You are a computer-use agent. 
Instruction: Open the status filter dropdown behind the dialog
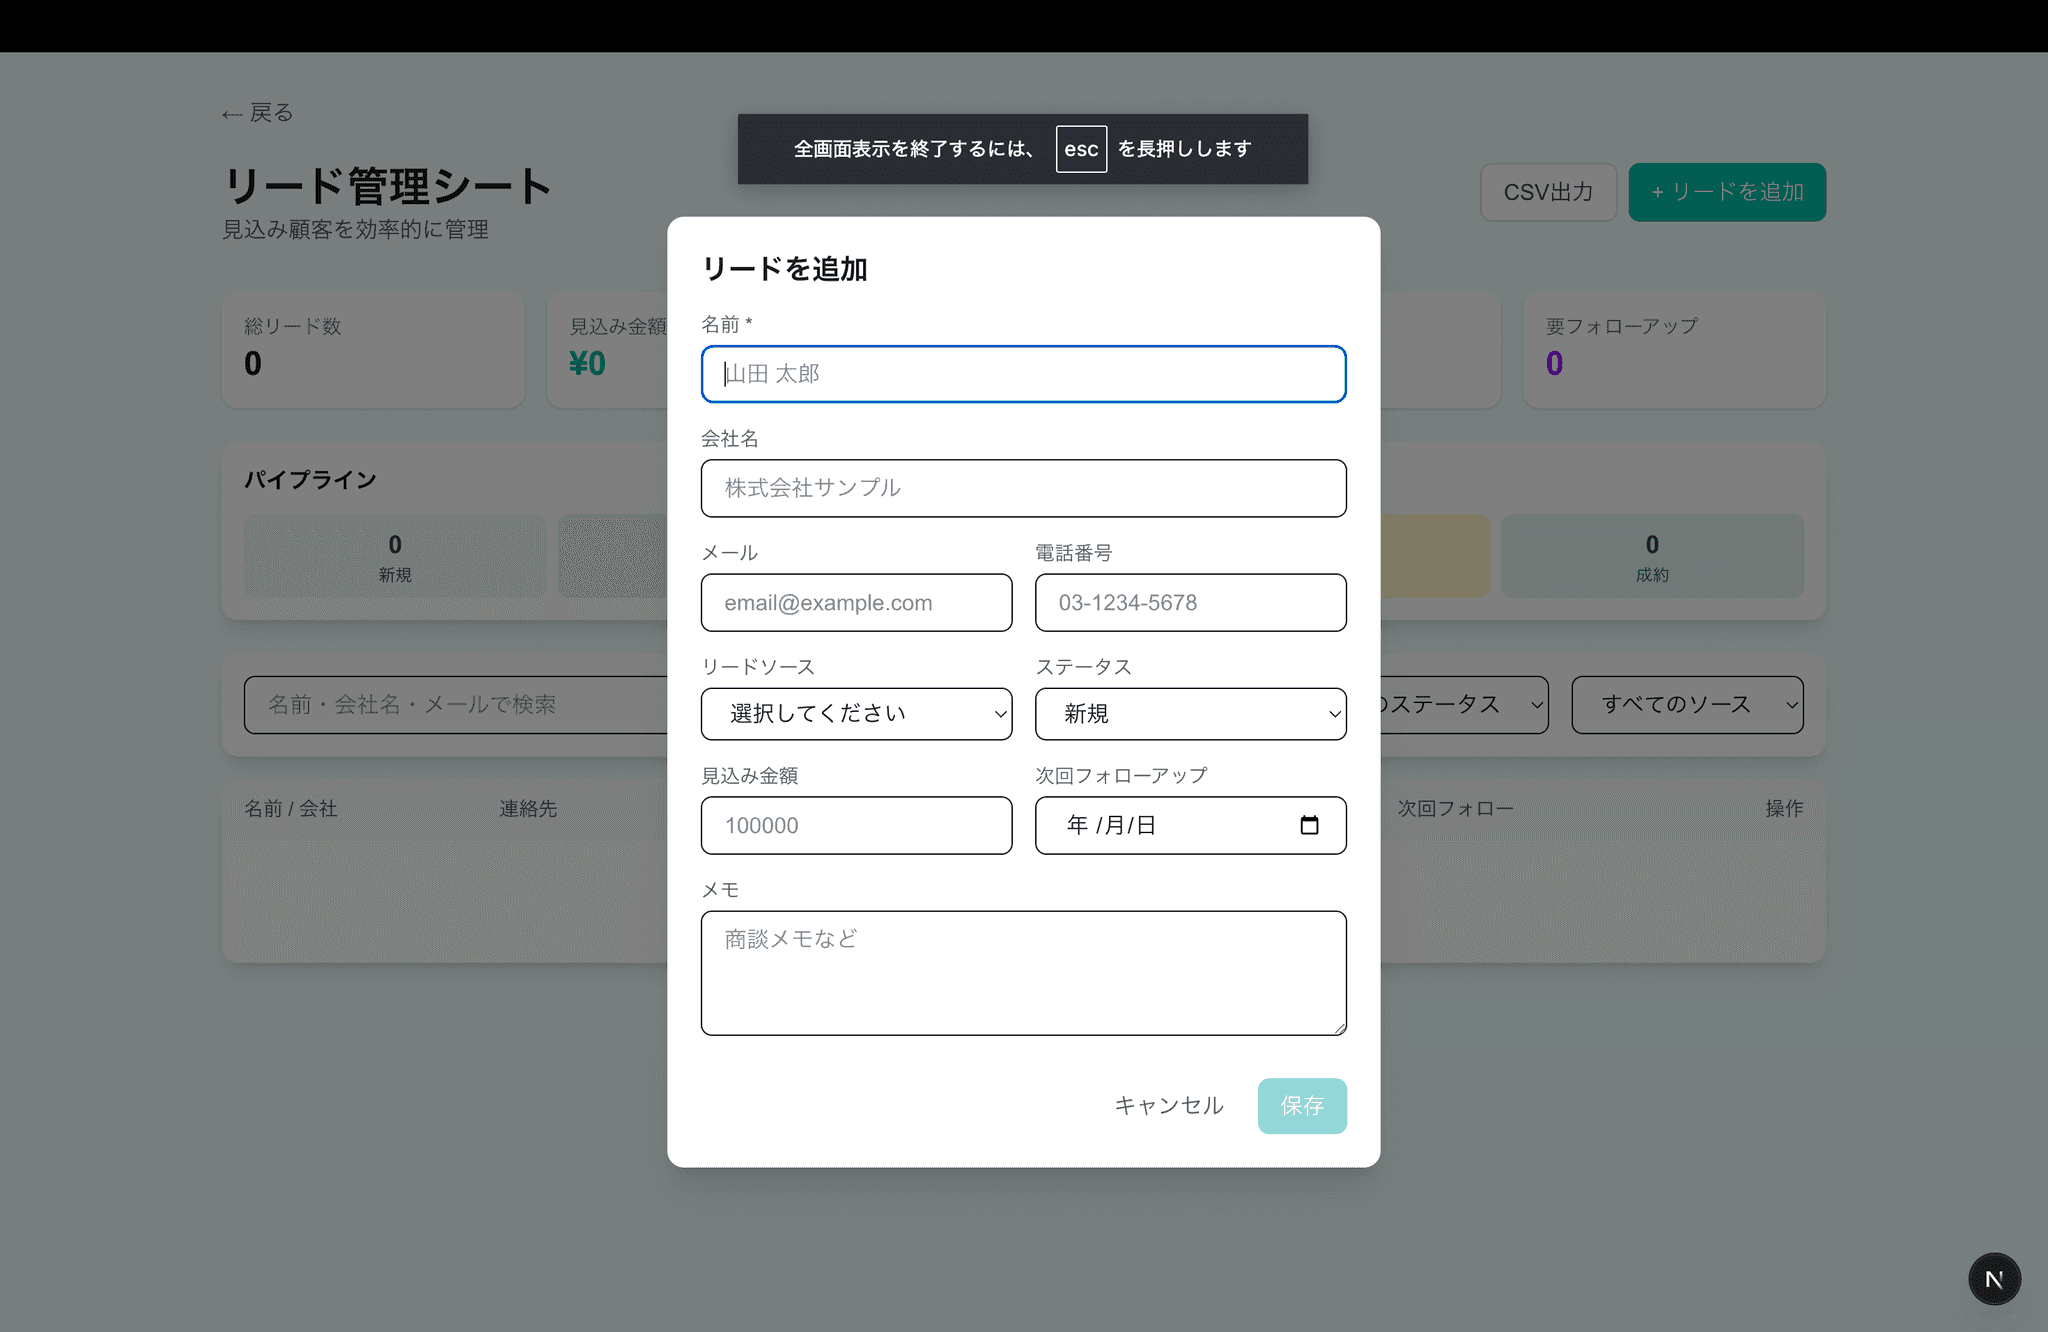pyautogui.click(x=1465, y=705)
